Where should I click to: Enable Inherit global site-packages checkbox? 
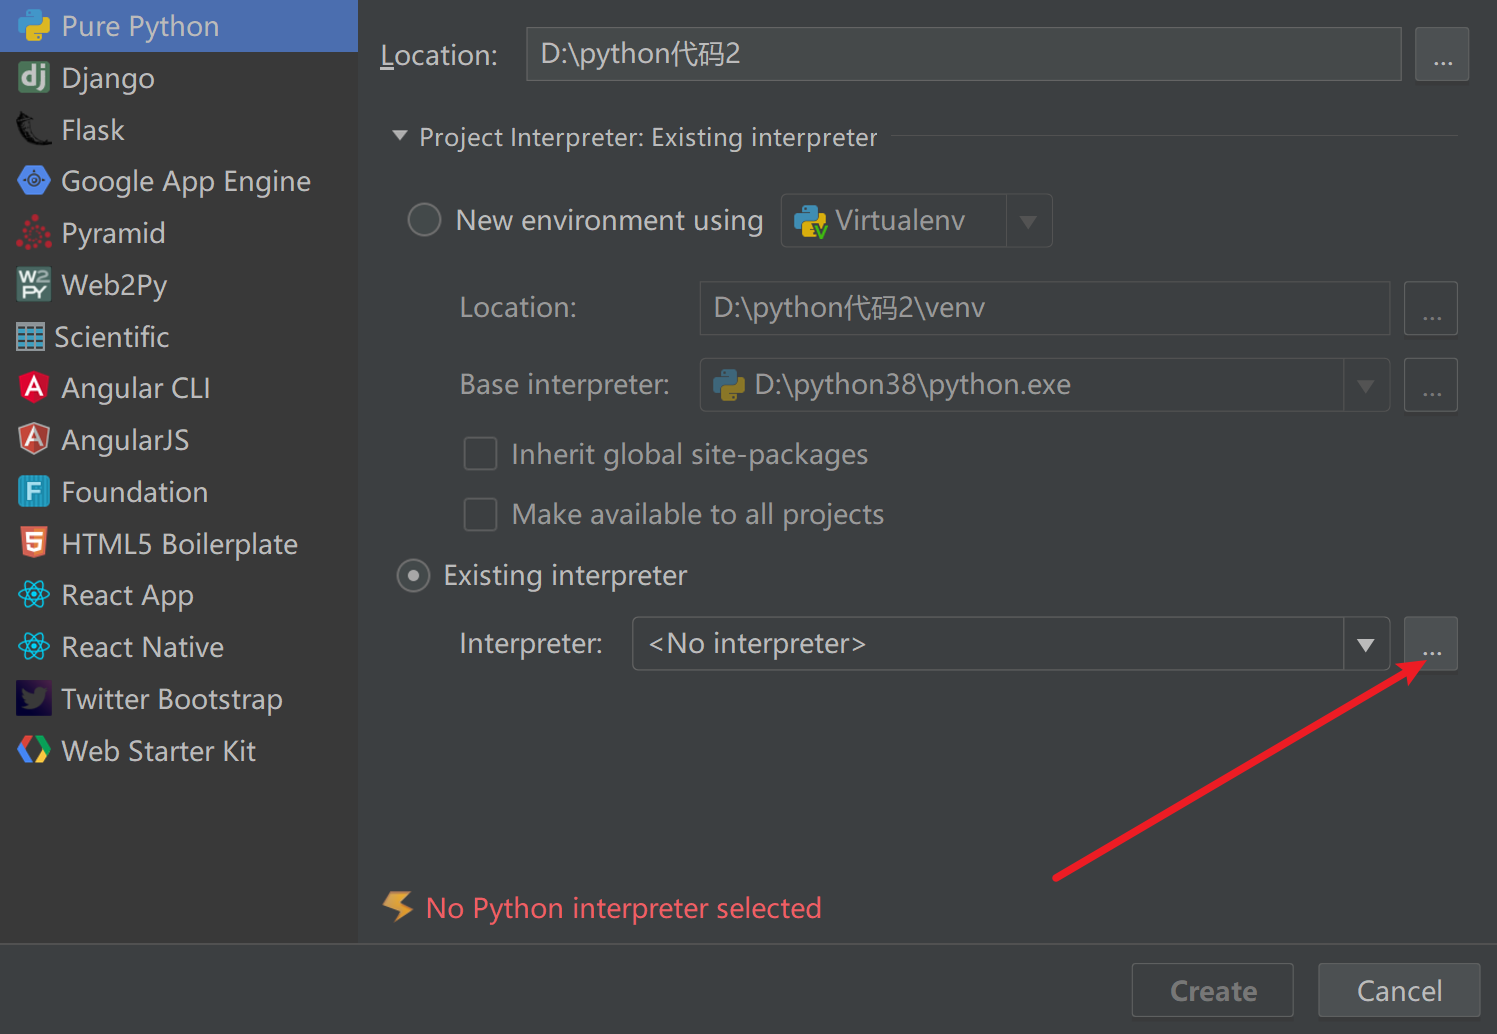click(x=480, y=454)
